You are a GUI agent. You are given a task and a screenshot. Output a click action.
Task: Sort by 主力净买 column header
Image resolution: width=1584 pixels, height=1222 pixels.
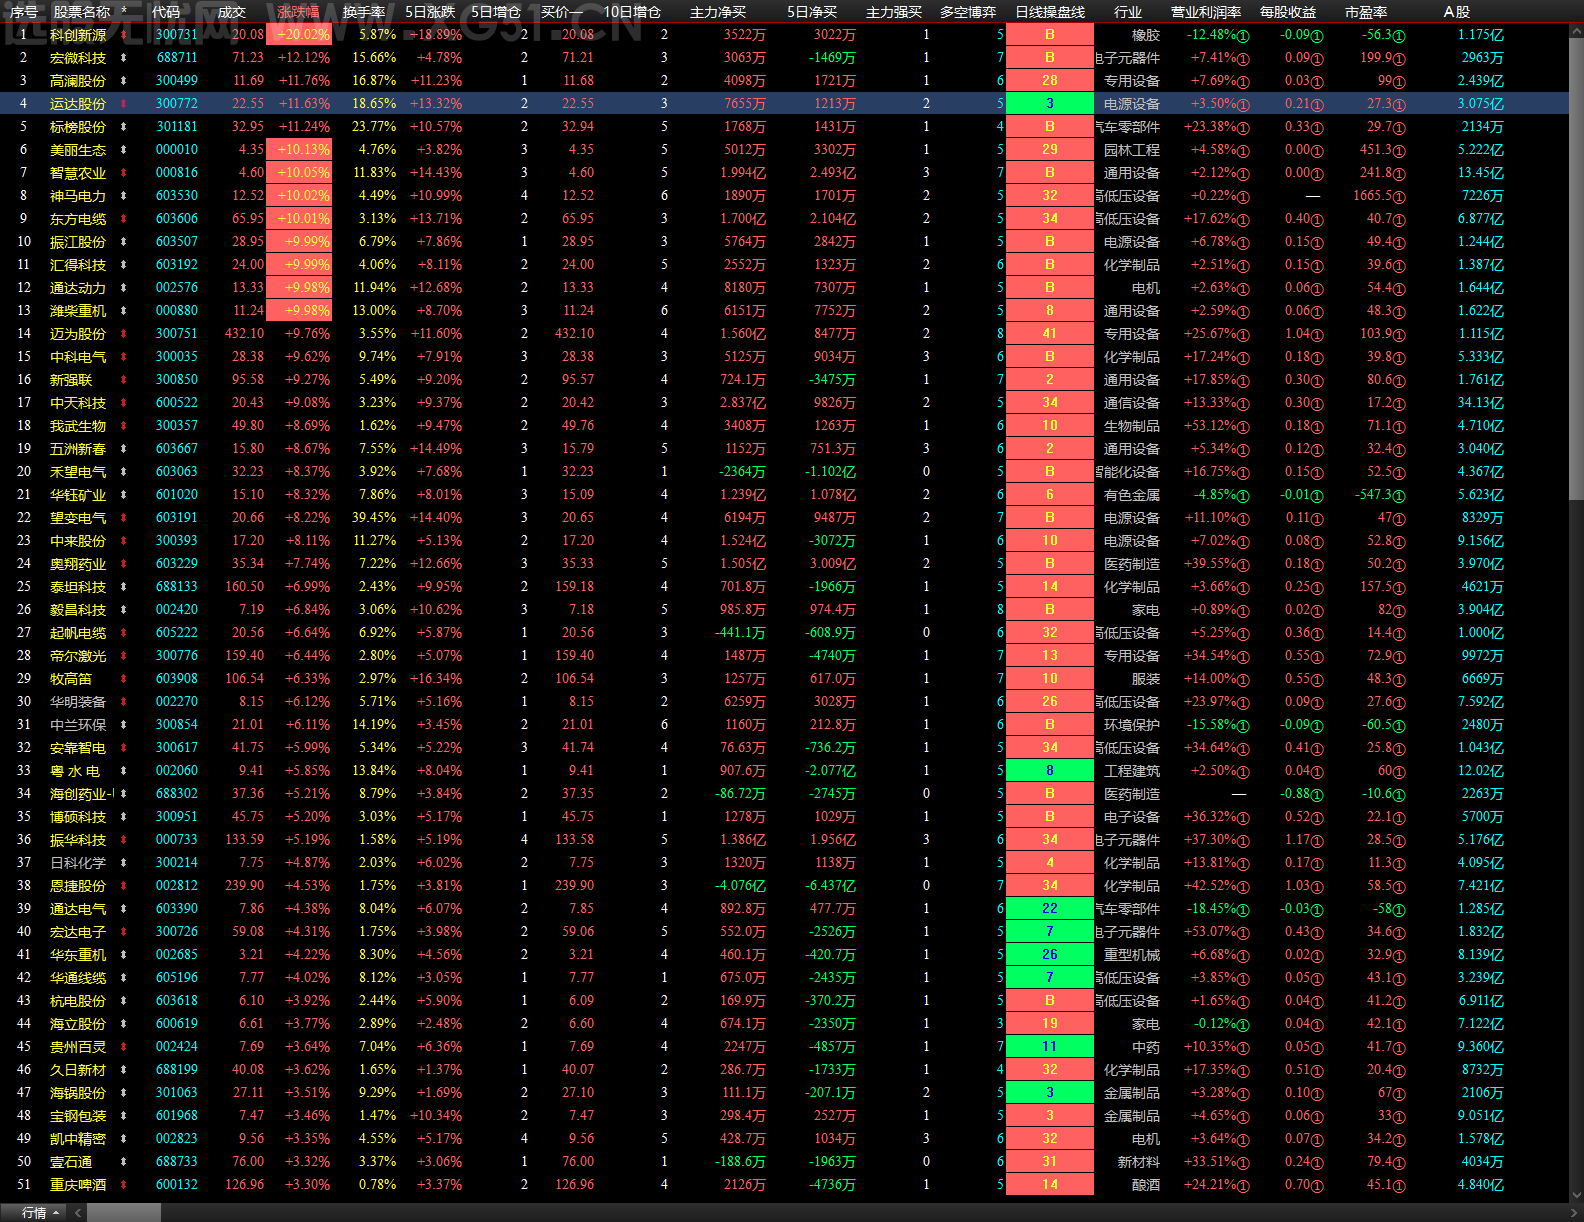(718, 12)
